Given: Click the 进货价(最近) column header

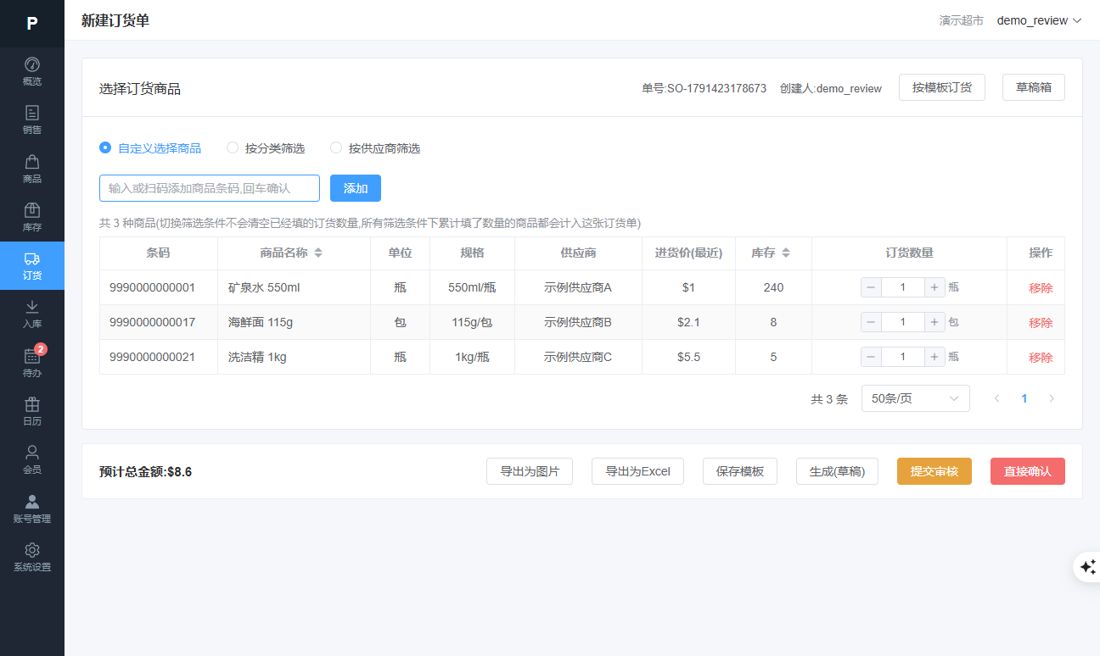Looking at the screenshot, I should 688,253.
